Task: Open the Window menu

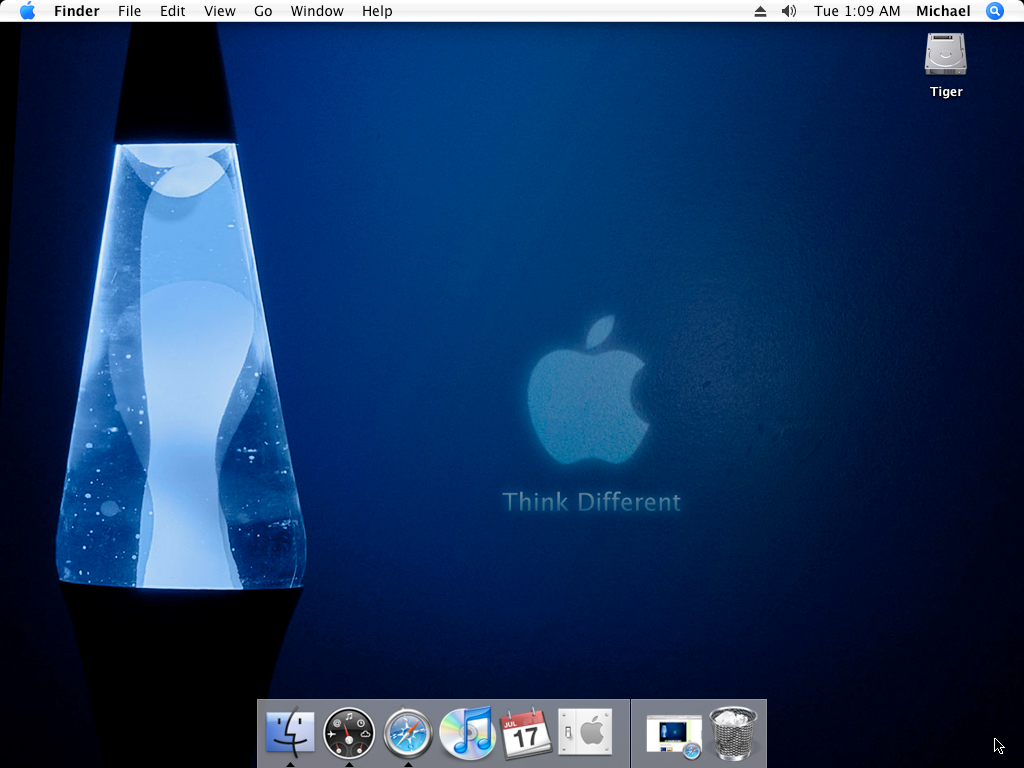Action: (317, 11)
